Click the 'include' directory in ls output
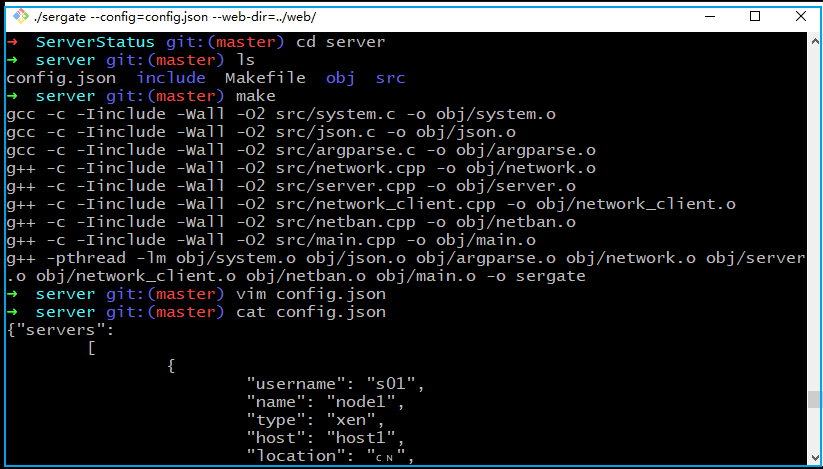823x469 pixels. [171, 78]
